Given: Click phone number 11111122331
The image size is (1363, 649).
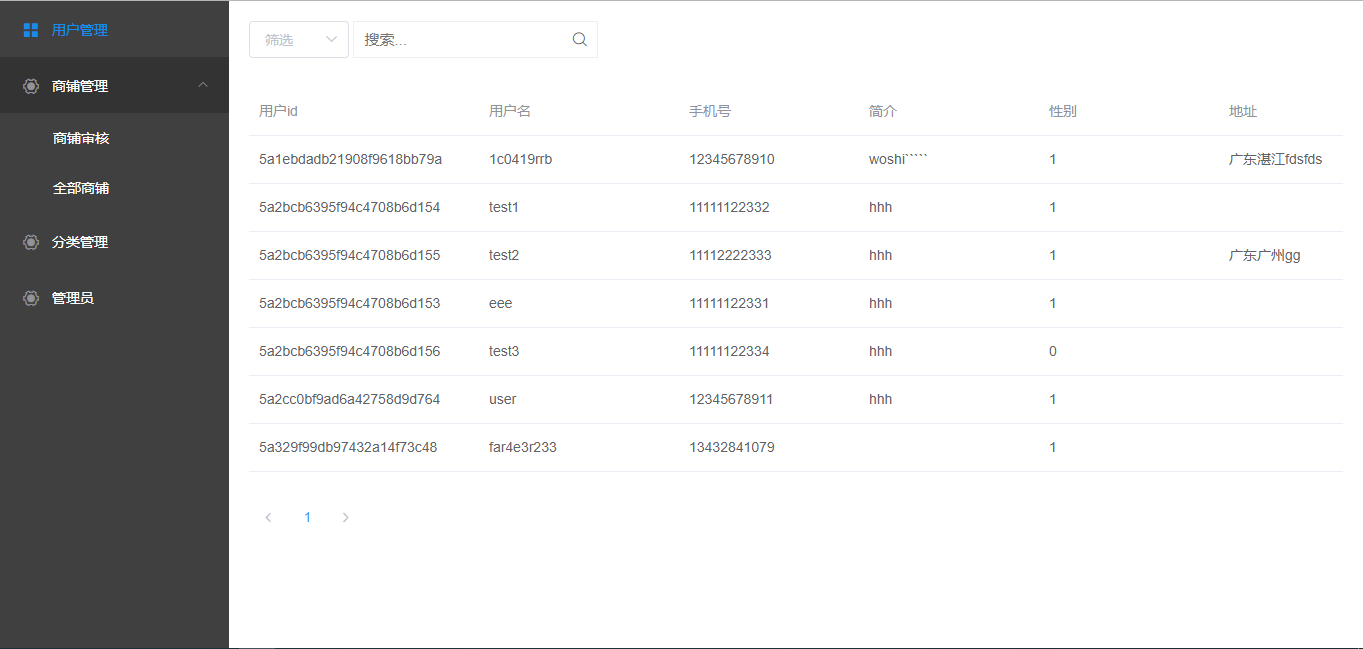Looking at the screenshot, I should [729, 303].
